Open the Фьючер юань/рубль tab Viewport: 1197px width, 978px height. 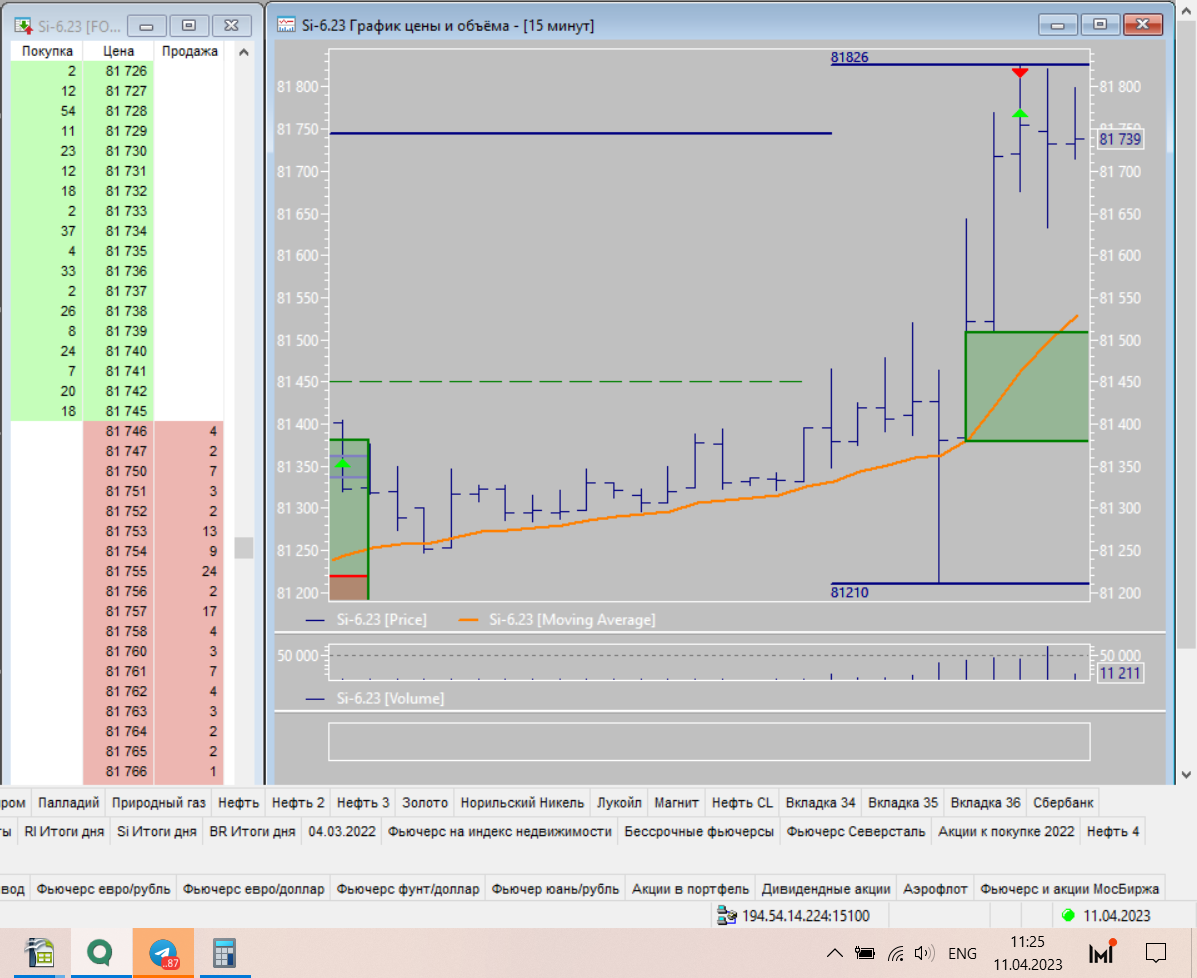[x=555, y=889]
